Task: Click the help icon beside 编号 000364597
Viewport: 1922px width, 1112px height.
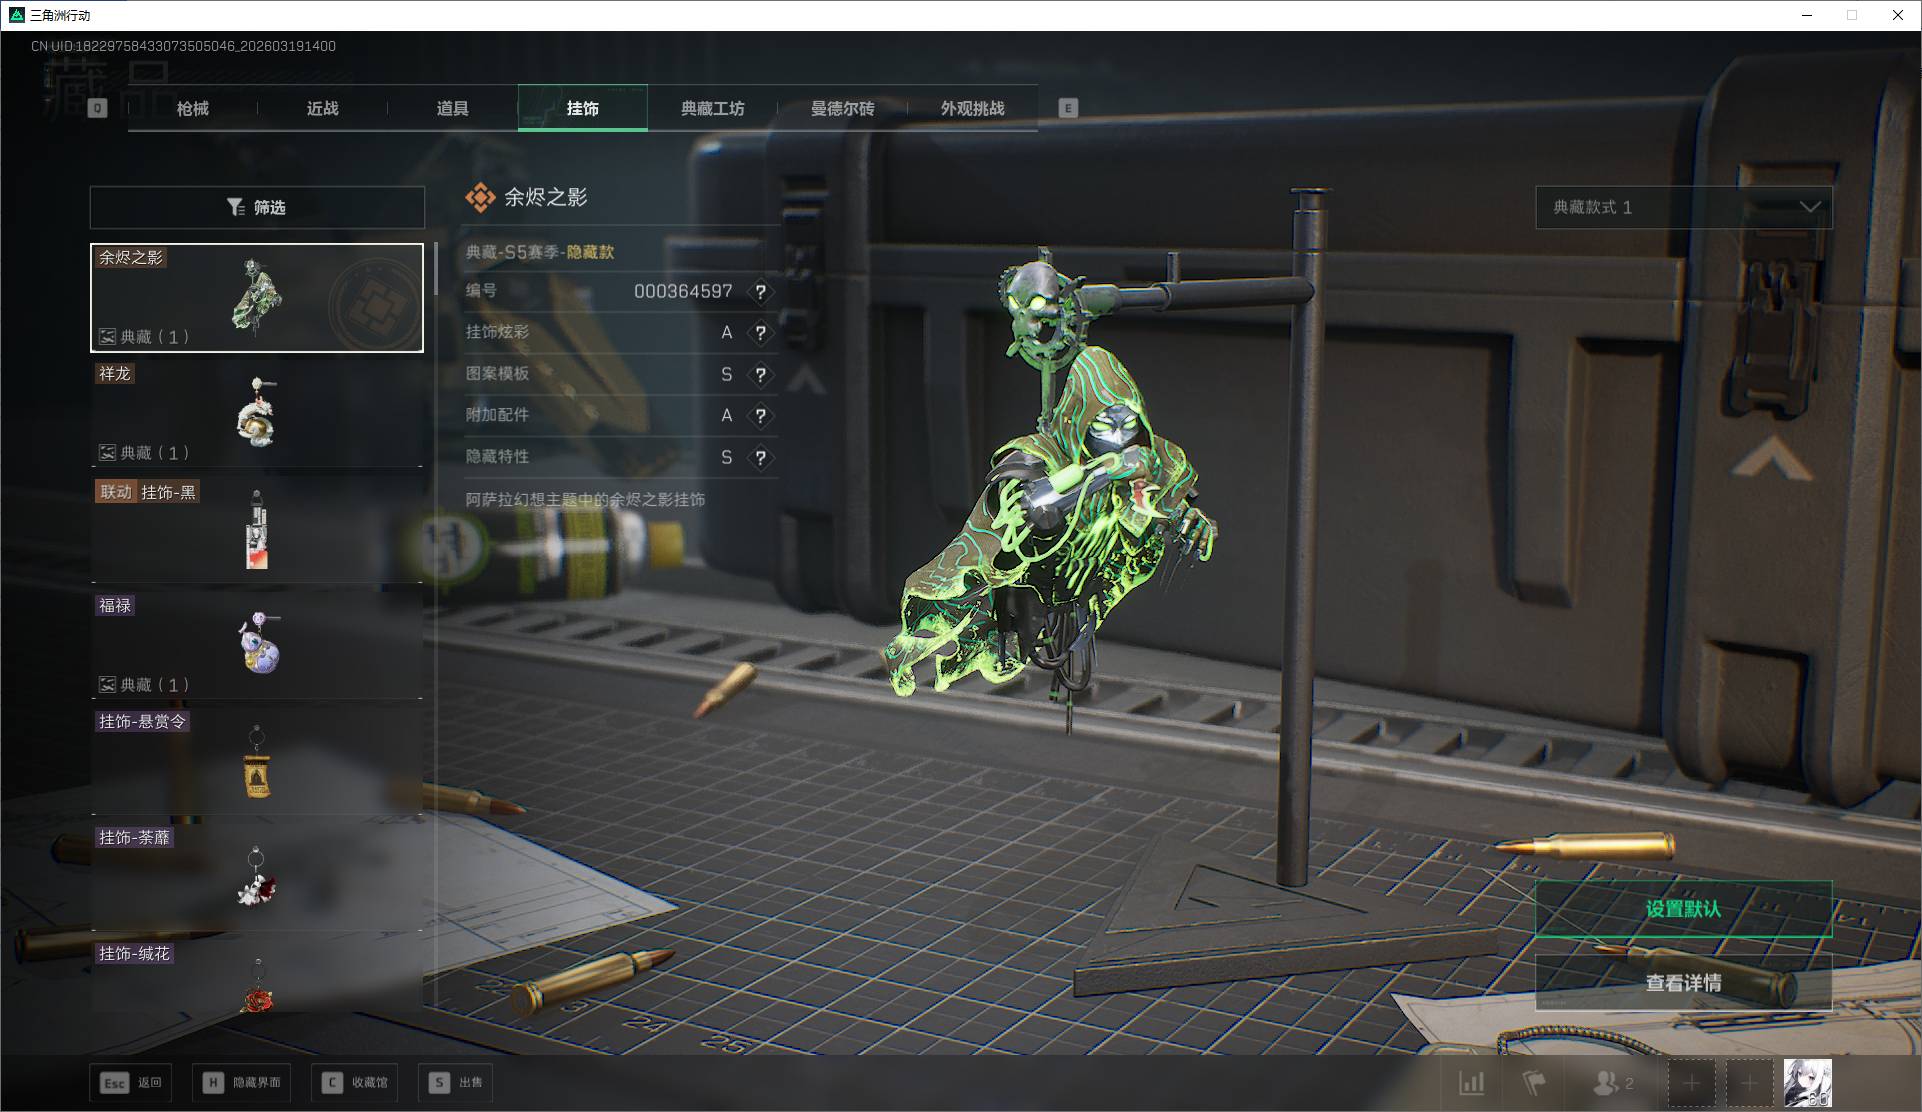Action: pos(761,292)
